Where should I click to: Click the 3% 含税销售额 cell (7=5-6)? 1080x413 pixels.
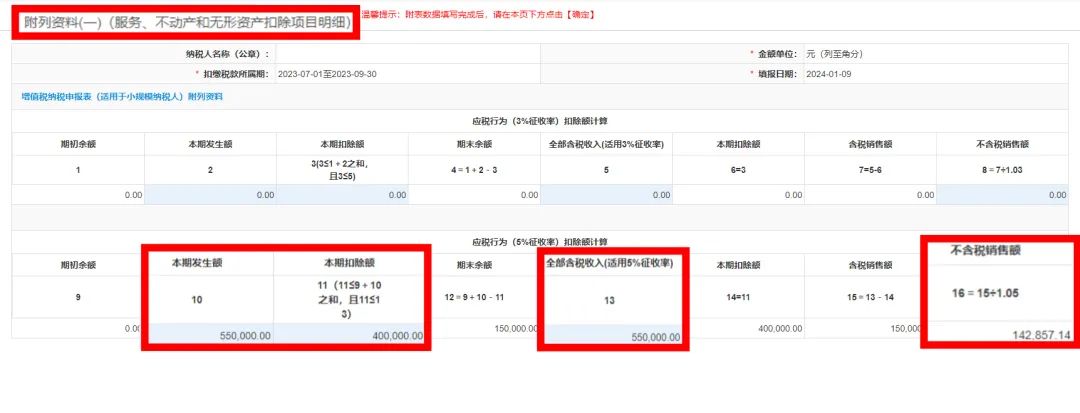point(870,195)
